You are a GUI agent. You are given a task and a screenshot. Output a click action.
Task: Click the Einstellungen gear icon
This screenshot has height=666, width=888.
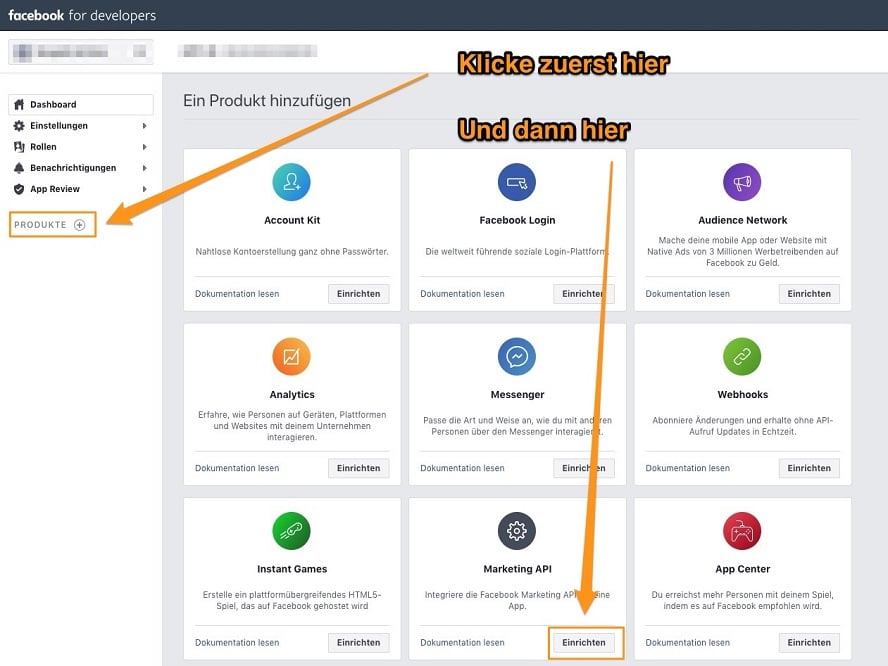[19, 126]
